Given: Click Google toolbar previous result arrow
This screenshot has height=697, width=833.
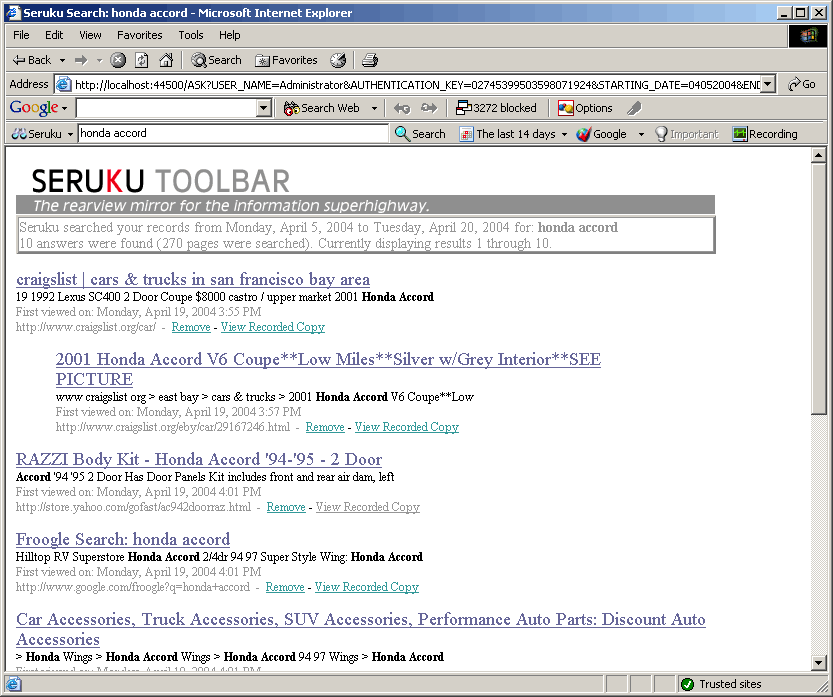Looking at the screenshot, I should 402,108.
